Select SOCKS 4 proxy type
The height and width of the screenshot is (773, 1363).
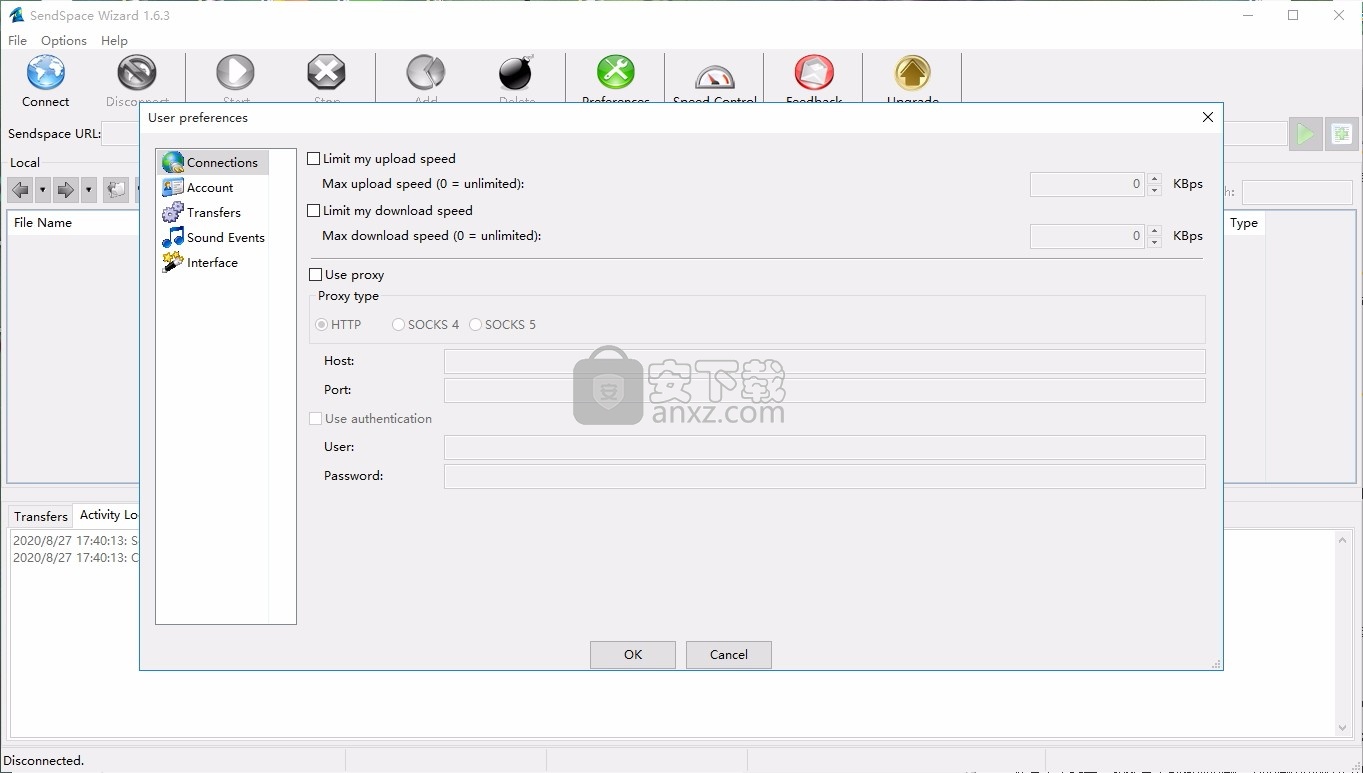click(399, 324)
